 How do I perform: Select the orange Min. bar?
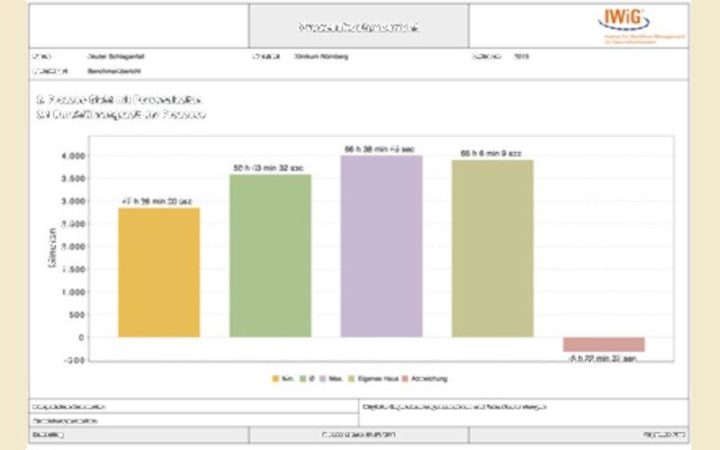click(x=159, y=272)
